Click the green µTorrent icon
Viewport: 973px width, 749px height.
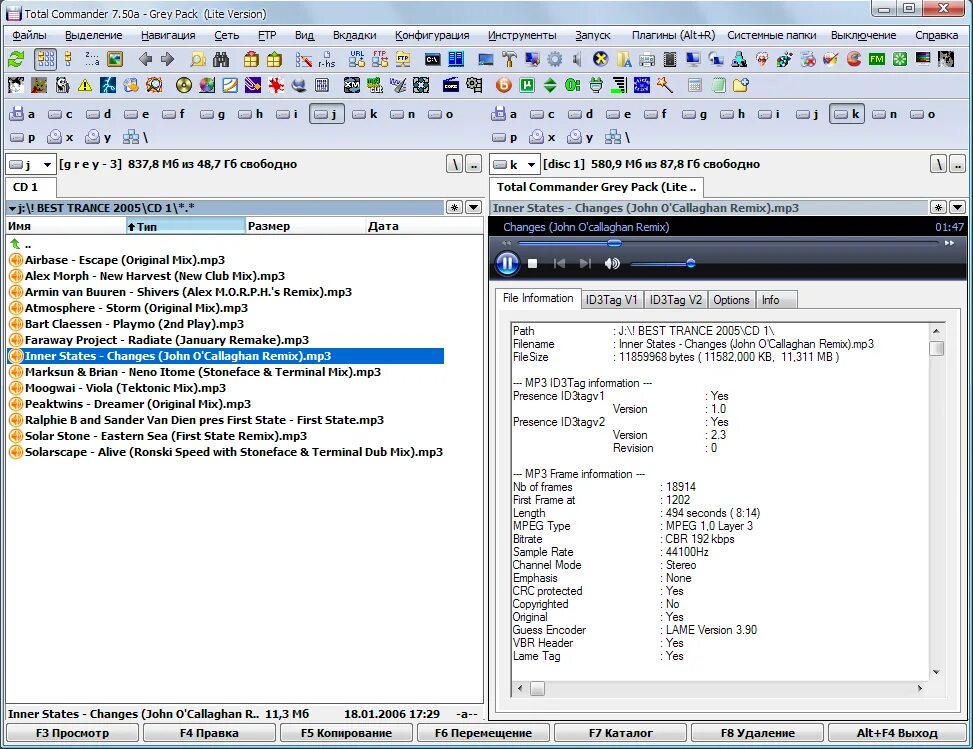[x=527, y=85]
